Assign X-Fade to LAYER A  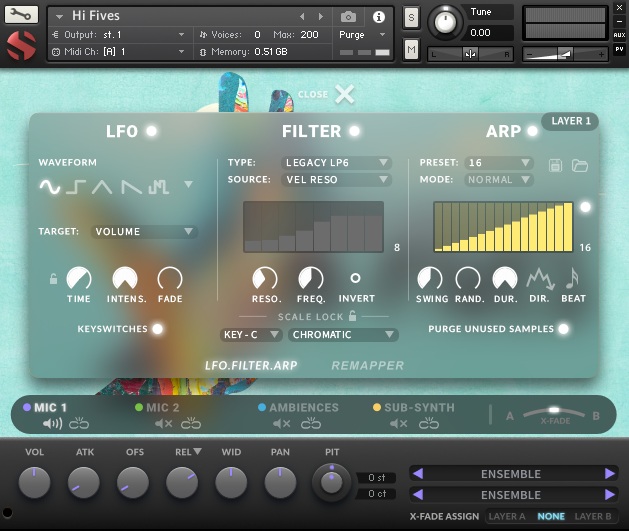(x=507, y=516)
